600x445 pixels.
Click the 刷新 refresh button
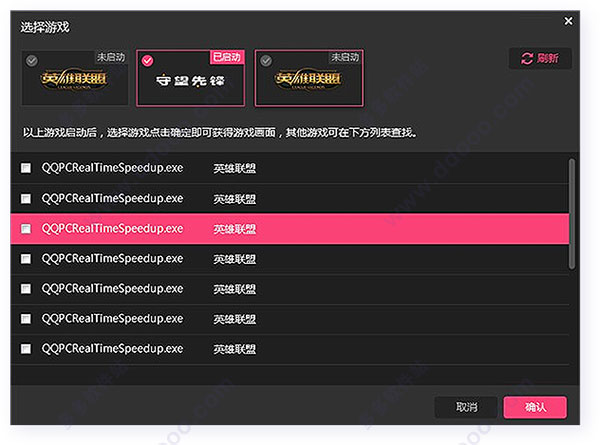(540, 59)
